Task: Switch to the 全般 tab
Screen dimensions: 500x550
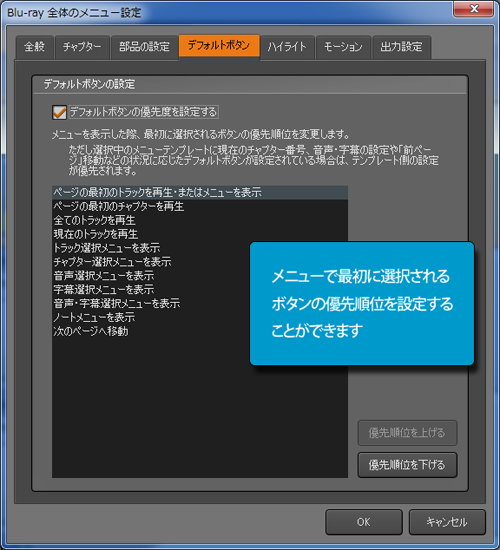Action: pos(34,47)
